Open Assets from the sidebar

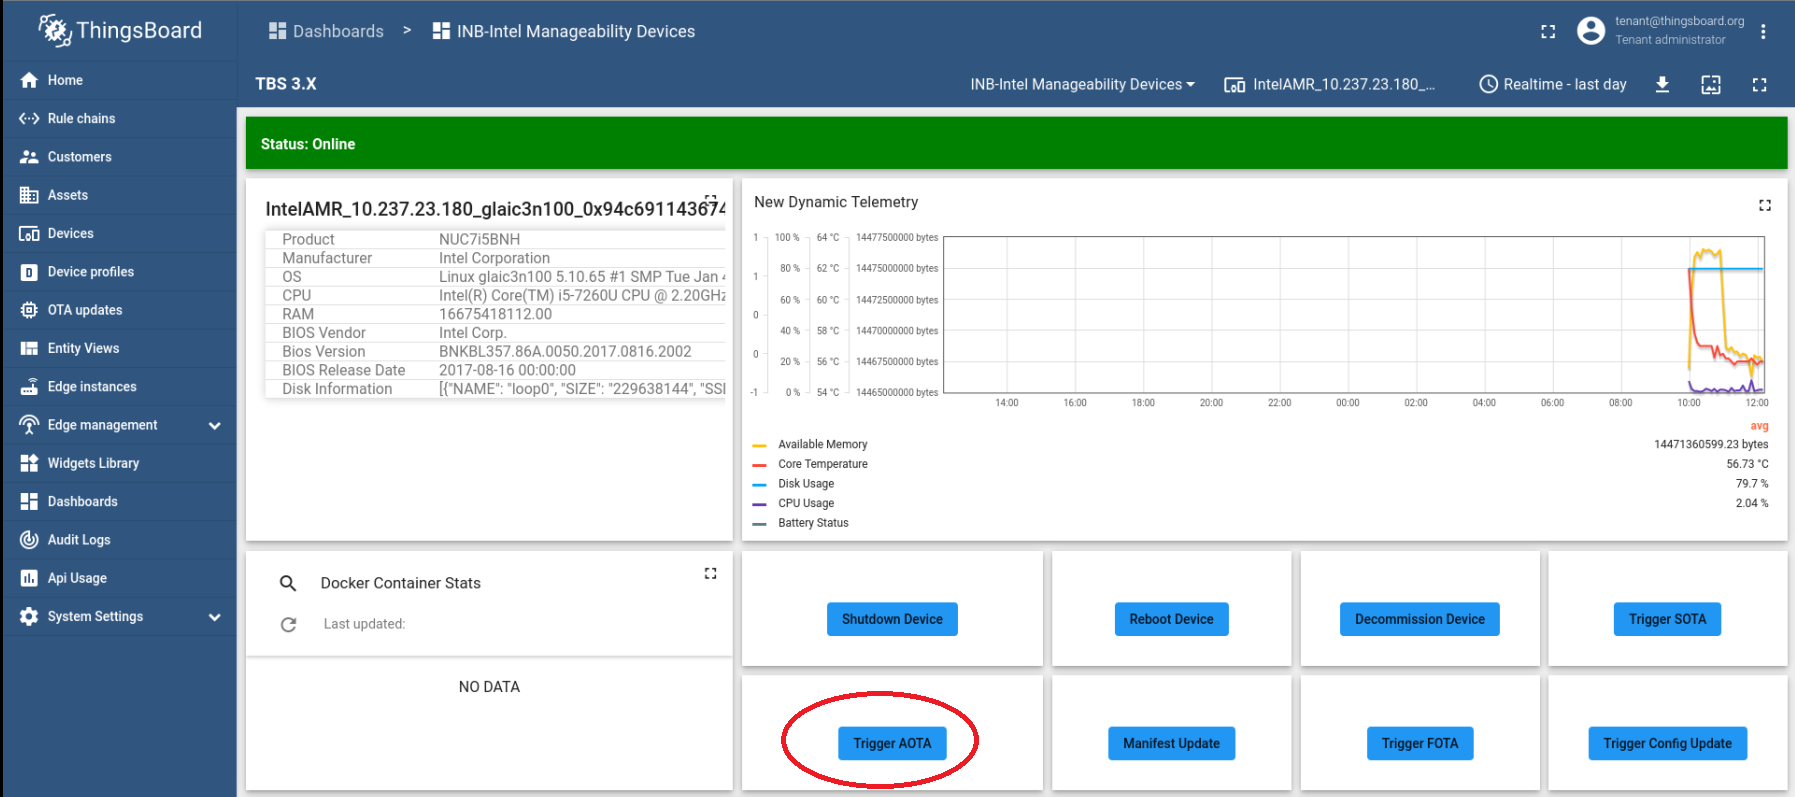click(x=119, y=195)
